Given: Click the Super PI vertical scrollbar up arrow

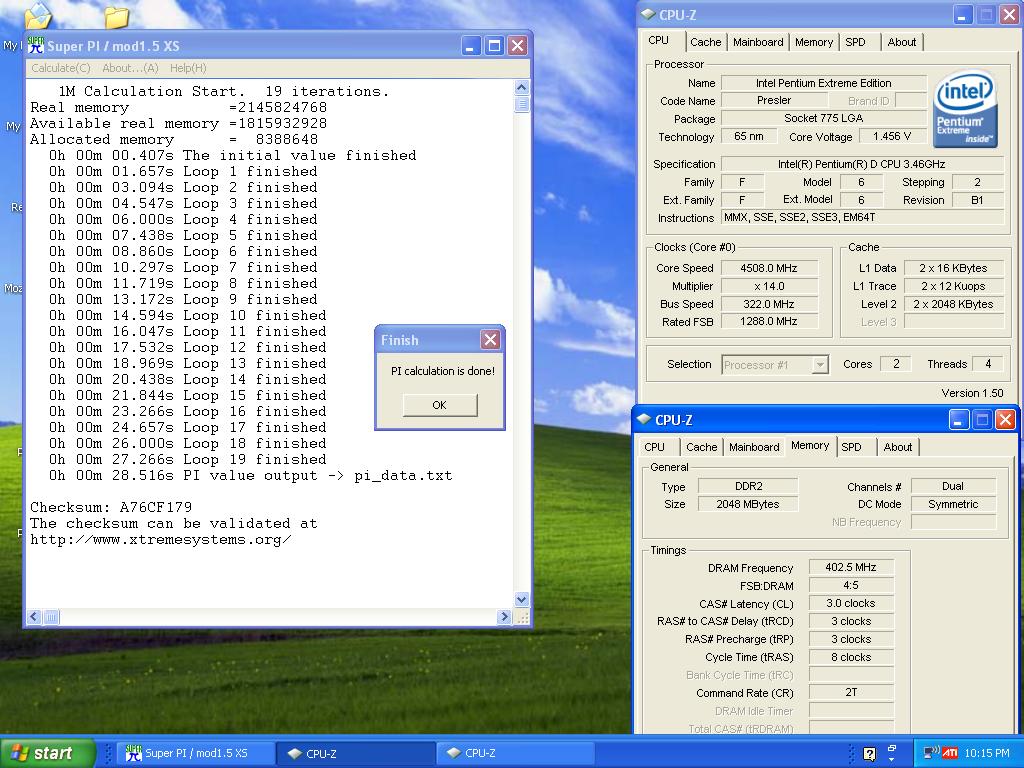Looking at the screenshot, I should [x=521, y=88].
